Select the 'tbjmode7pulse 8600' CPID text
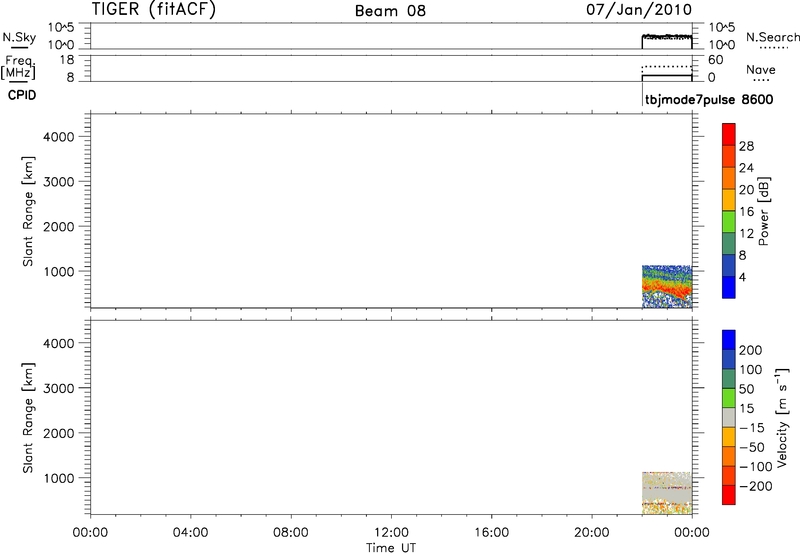 [709, 99]
